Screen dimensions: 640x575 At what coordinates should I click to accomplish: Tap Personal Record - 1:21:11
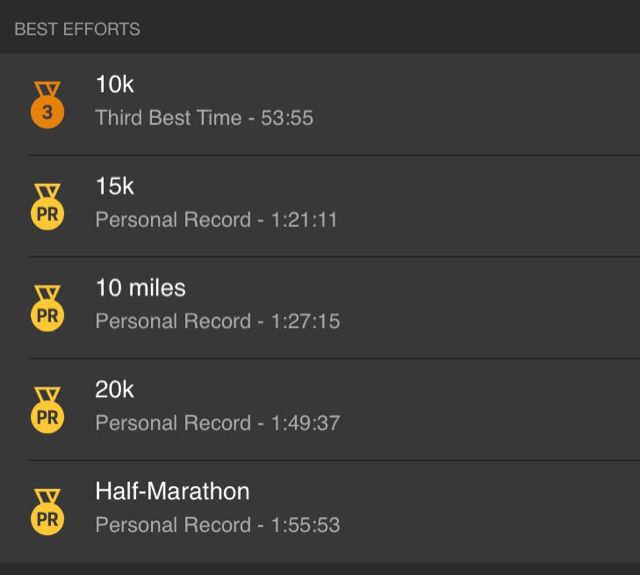pos(216,220)
